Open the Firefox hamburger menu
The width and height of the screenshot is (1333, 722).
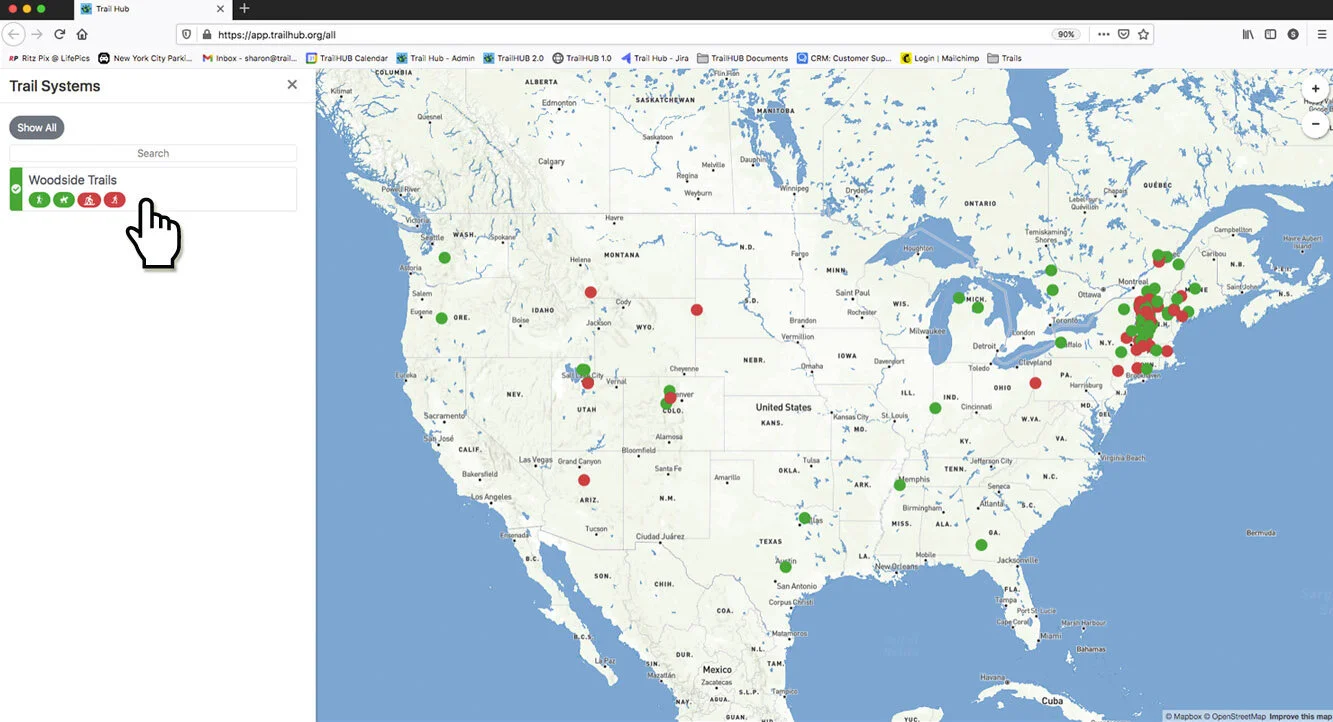tap(1322, 34)
